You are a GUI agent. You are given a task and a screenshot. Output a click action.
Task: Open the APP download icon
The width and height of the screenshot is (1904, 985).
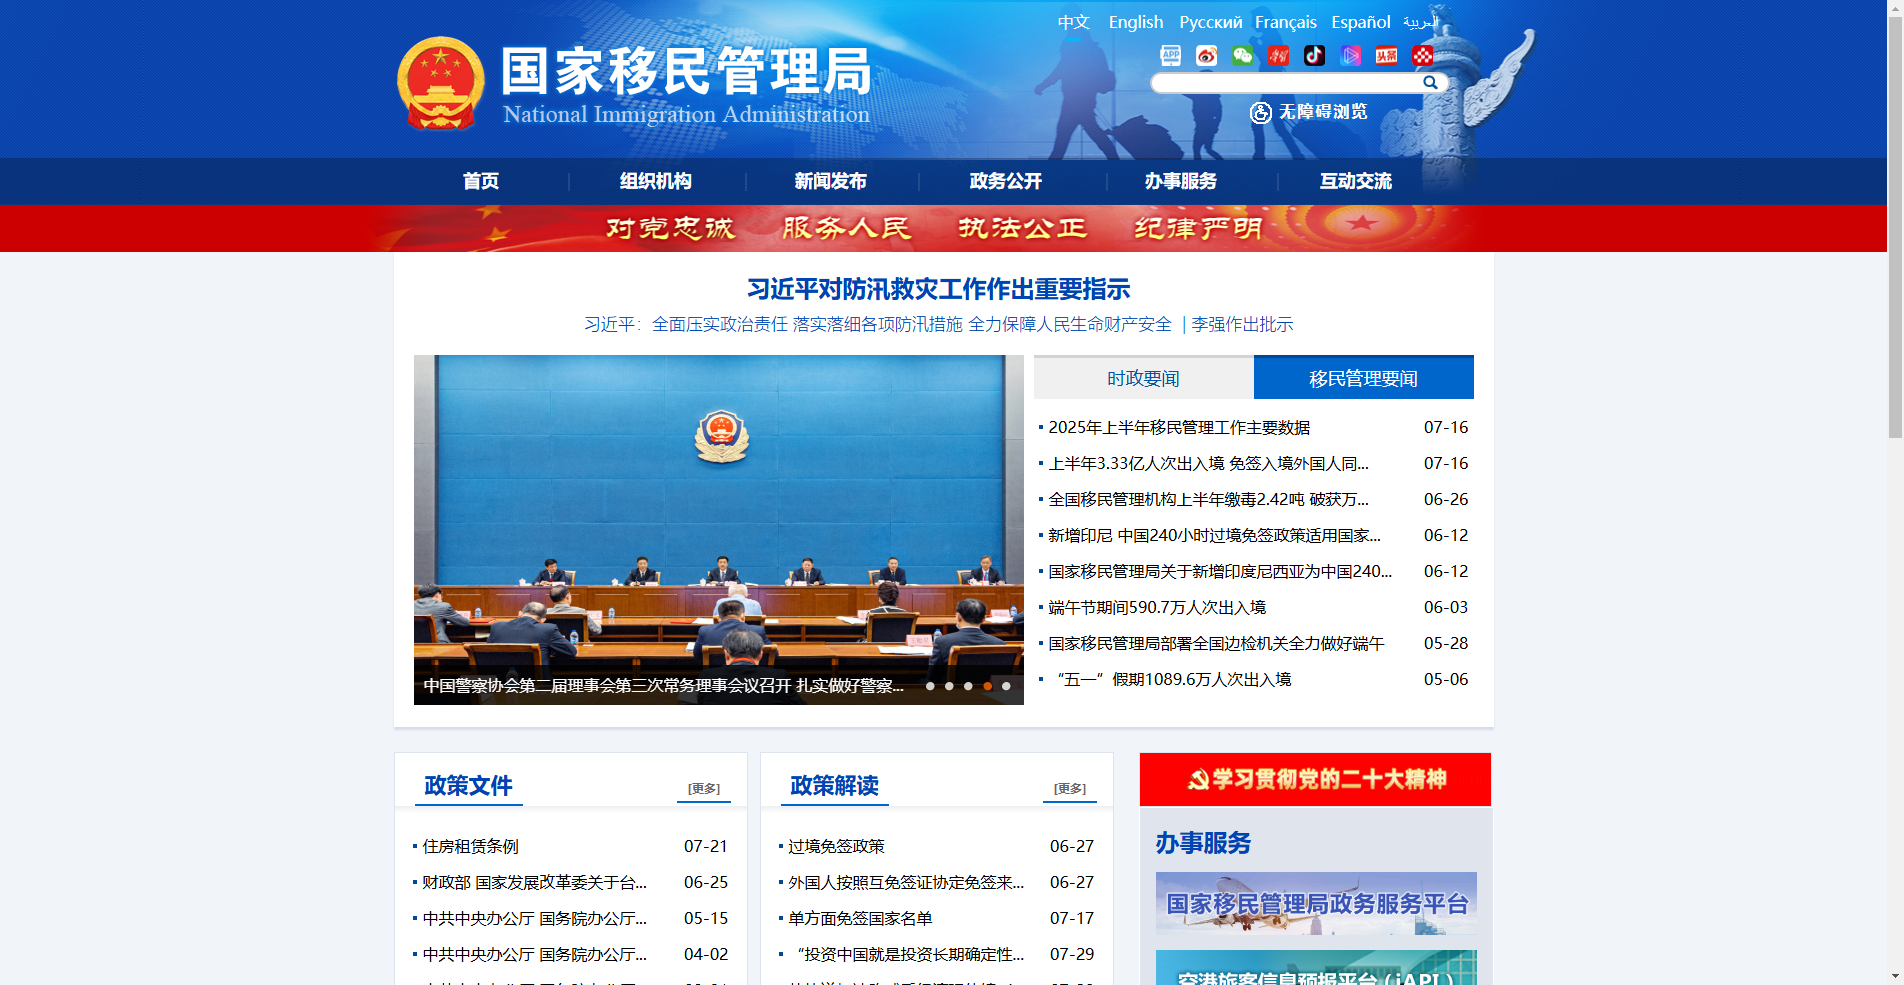coord(1170,55)
